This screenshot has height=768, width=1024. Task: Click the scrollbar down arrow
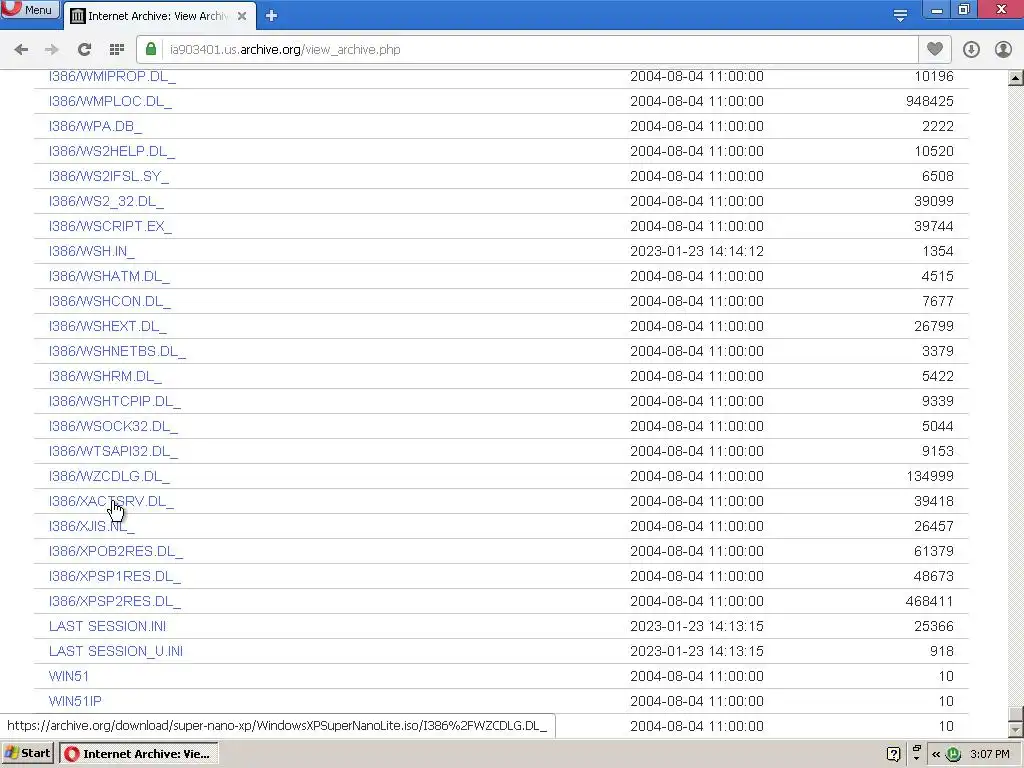click(x=1016, y=729)
